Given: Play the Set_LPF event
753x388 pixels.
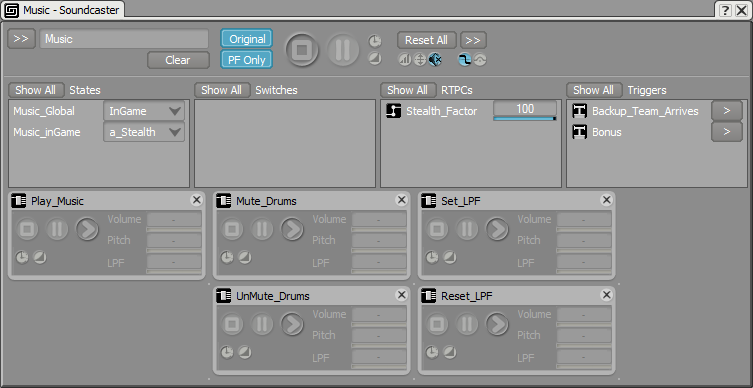Looking at the screenshot, I should 498,230.
